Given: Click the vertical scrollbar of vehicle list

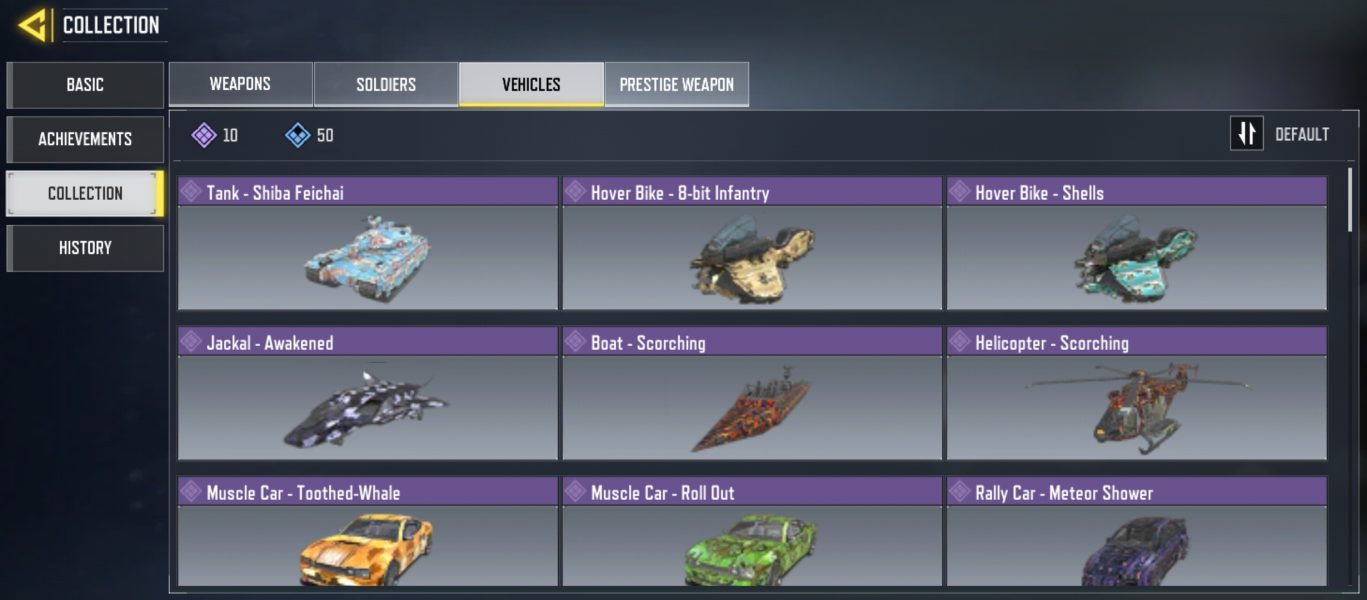Looking at the screenshot, I should [1350, 200].
